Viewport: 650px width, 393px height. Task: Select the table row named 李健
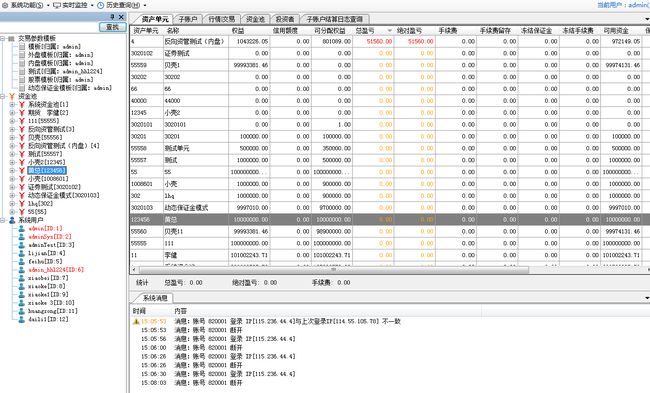tap(390, 255)
